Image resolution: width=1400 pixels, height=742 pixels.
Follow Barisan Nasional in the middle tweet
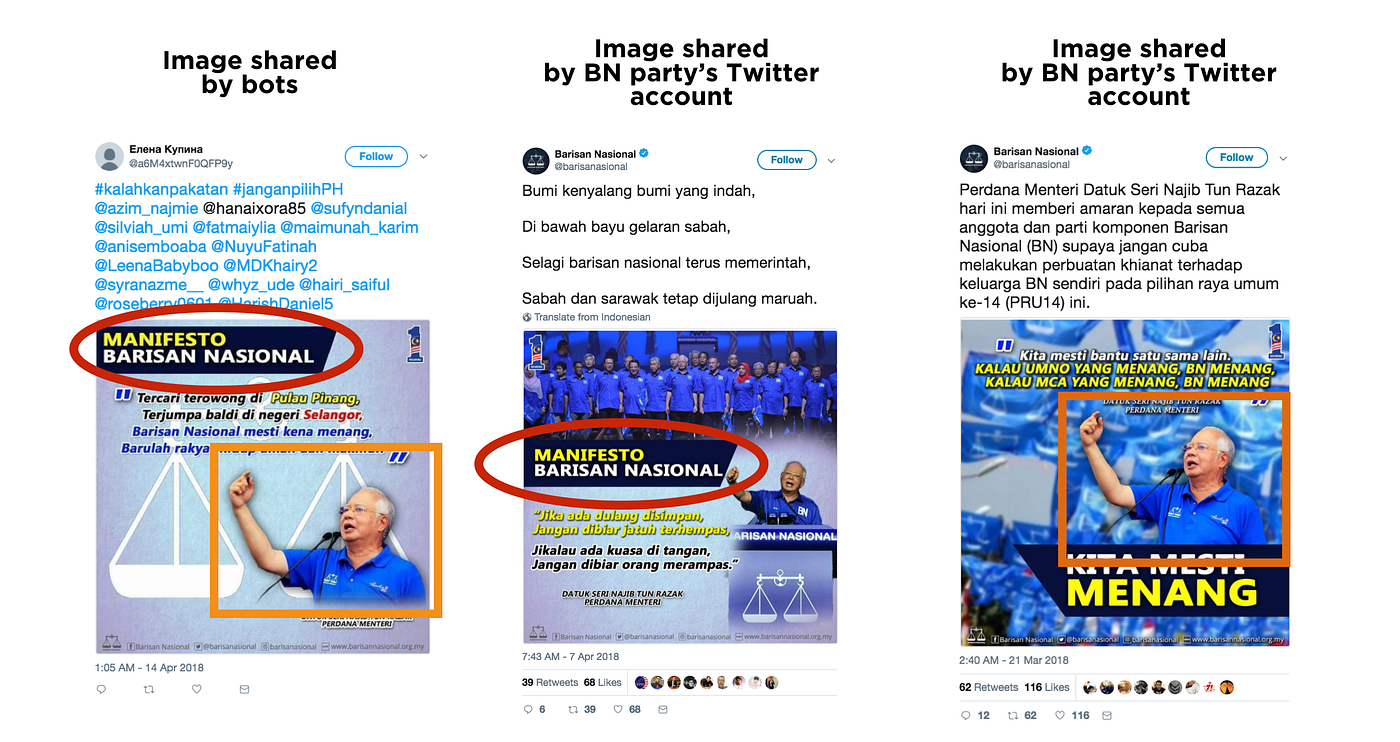point(787,160)
